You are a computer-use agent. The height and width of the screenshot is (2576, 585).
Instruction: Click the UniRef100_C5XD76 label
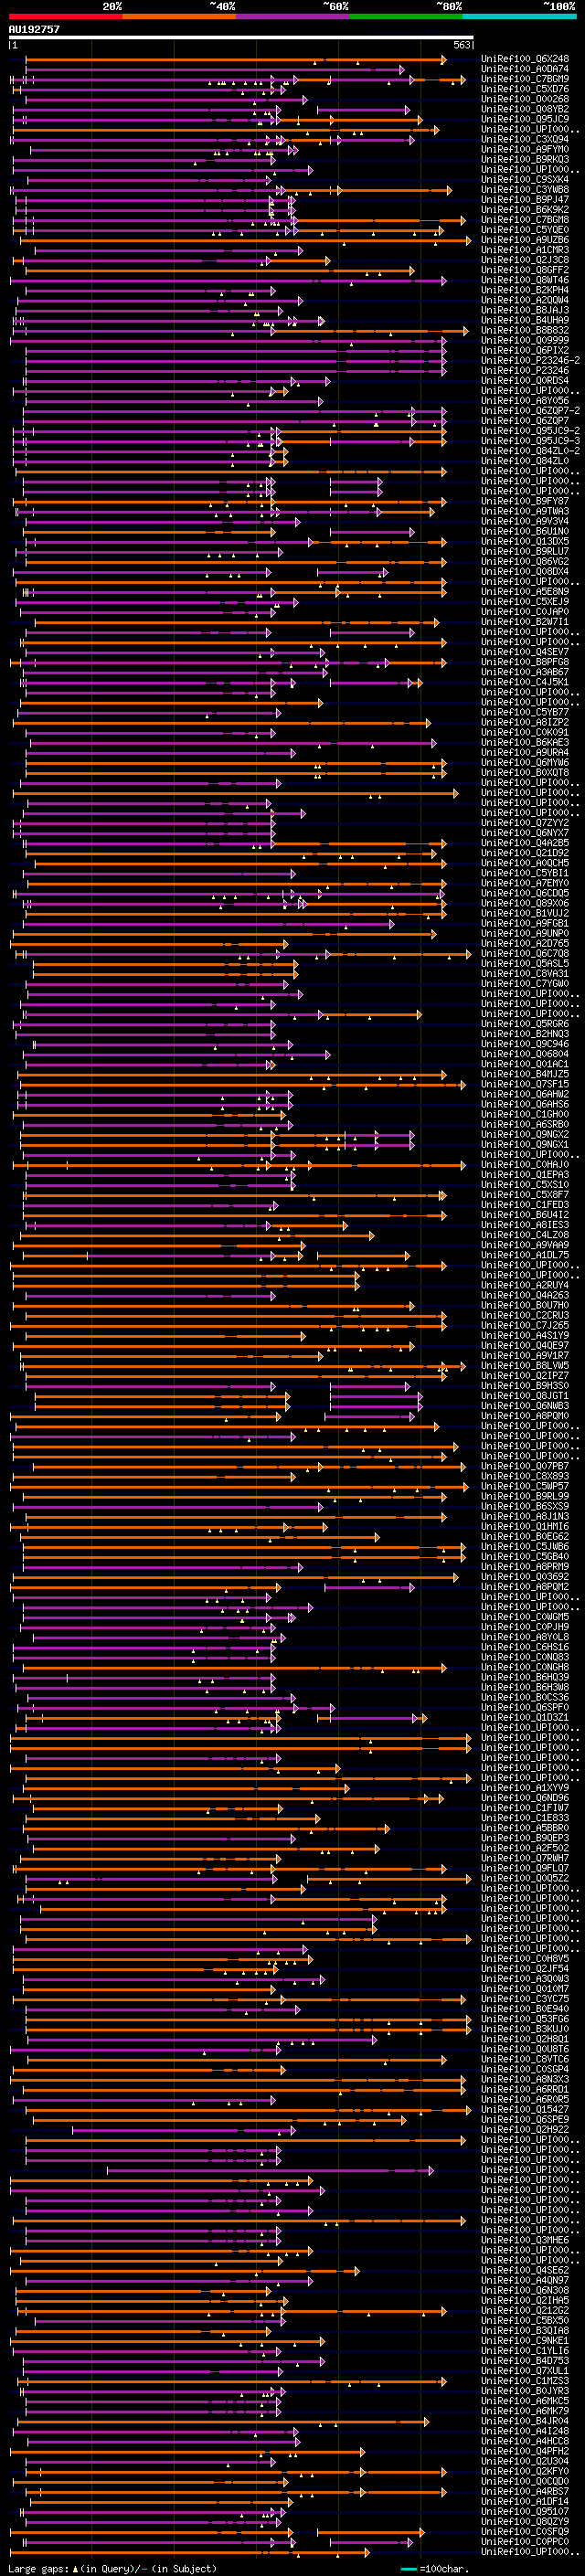coord(525,89)
